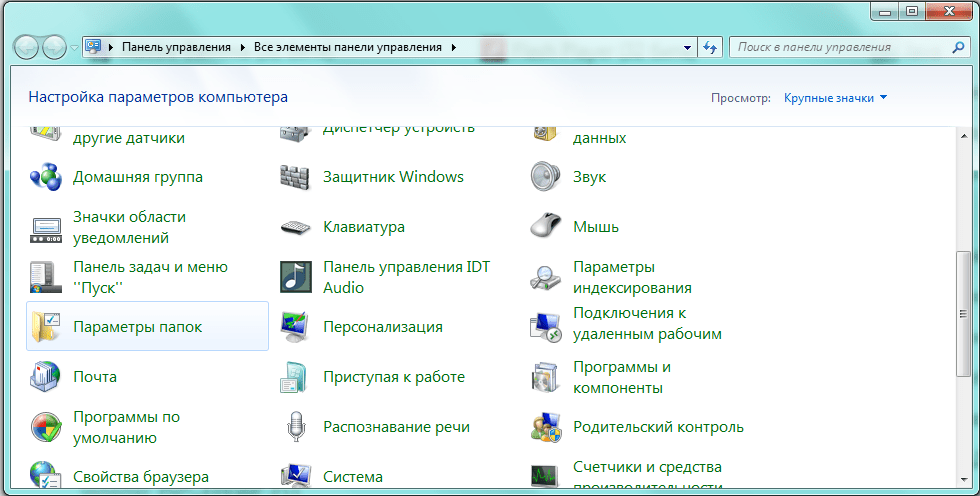Image resolution: width=980 pixels, height=496 pixels.
Task: Open the Домашняя группа link
Action: tap(138, 177)
